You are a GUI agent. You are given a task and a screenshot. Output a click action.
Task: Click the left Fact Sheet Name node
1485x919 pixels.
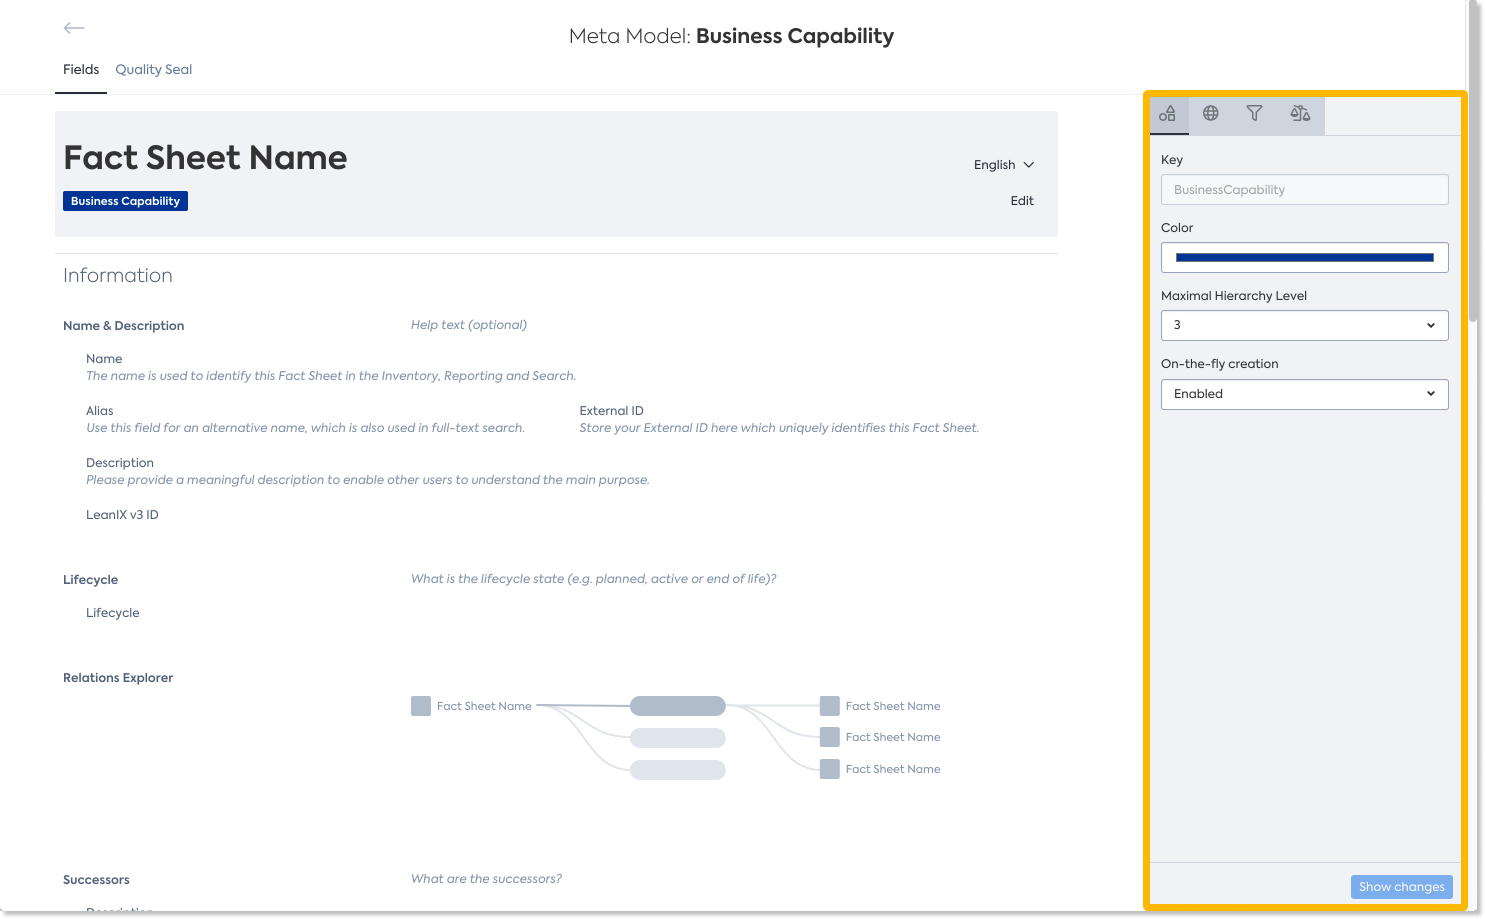[x=471, y=706]
